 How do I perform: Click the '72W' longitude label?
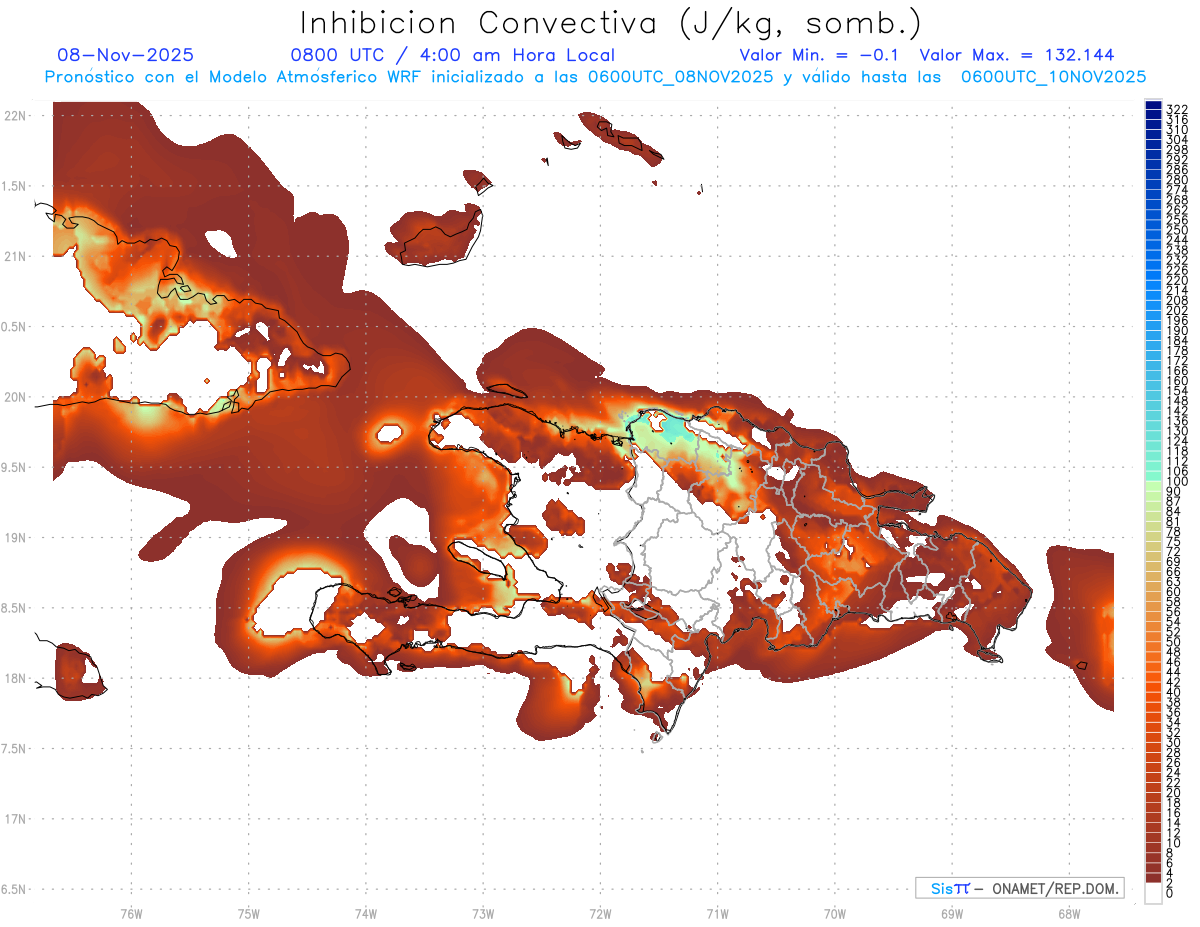(600, 913)
